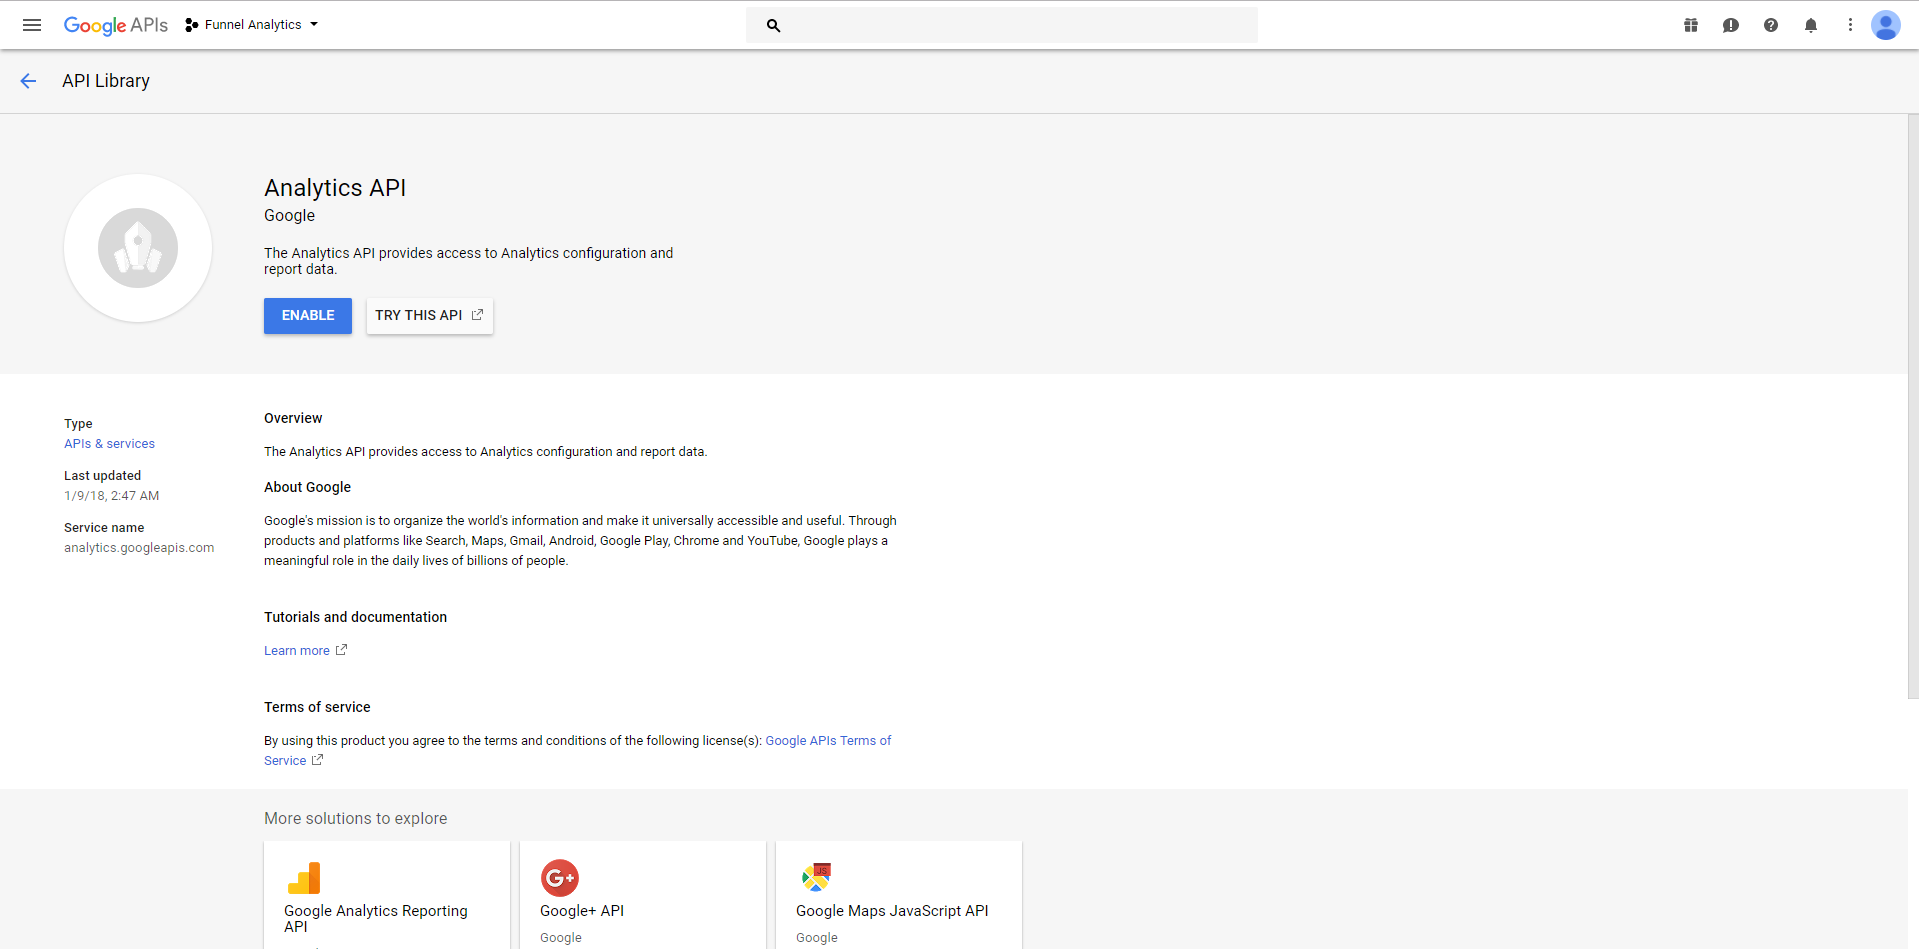
Task: Click the Google APIs logo
Action: pos(116,25)
